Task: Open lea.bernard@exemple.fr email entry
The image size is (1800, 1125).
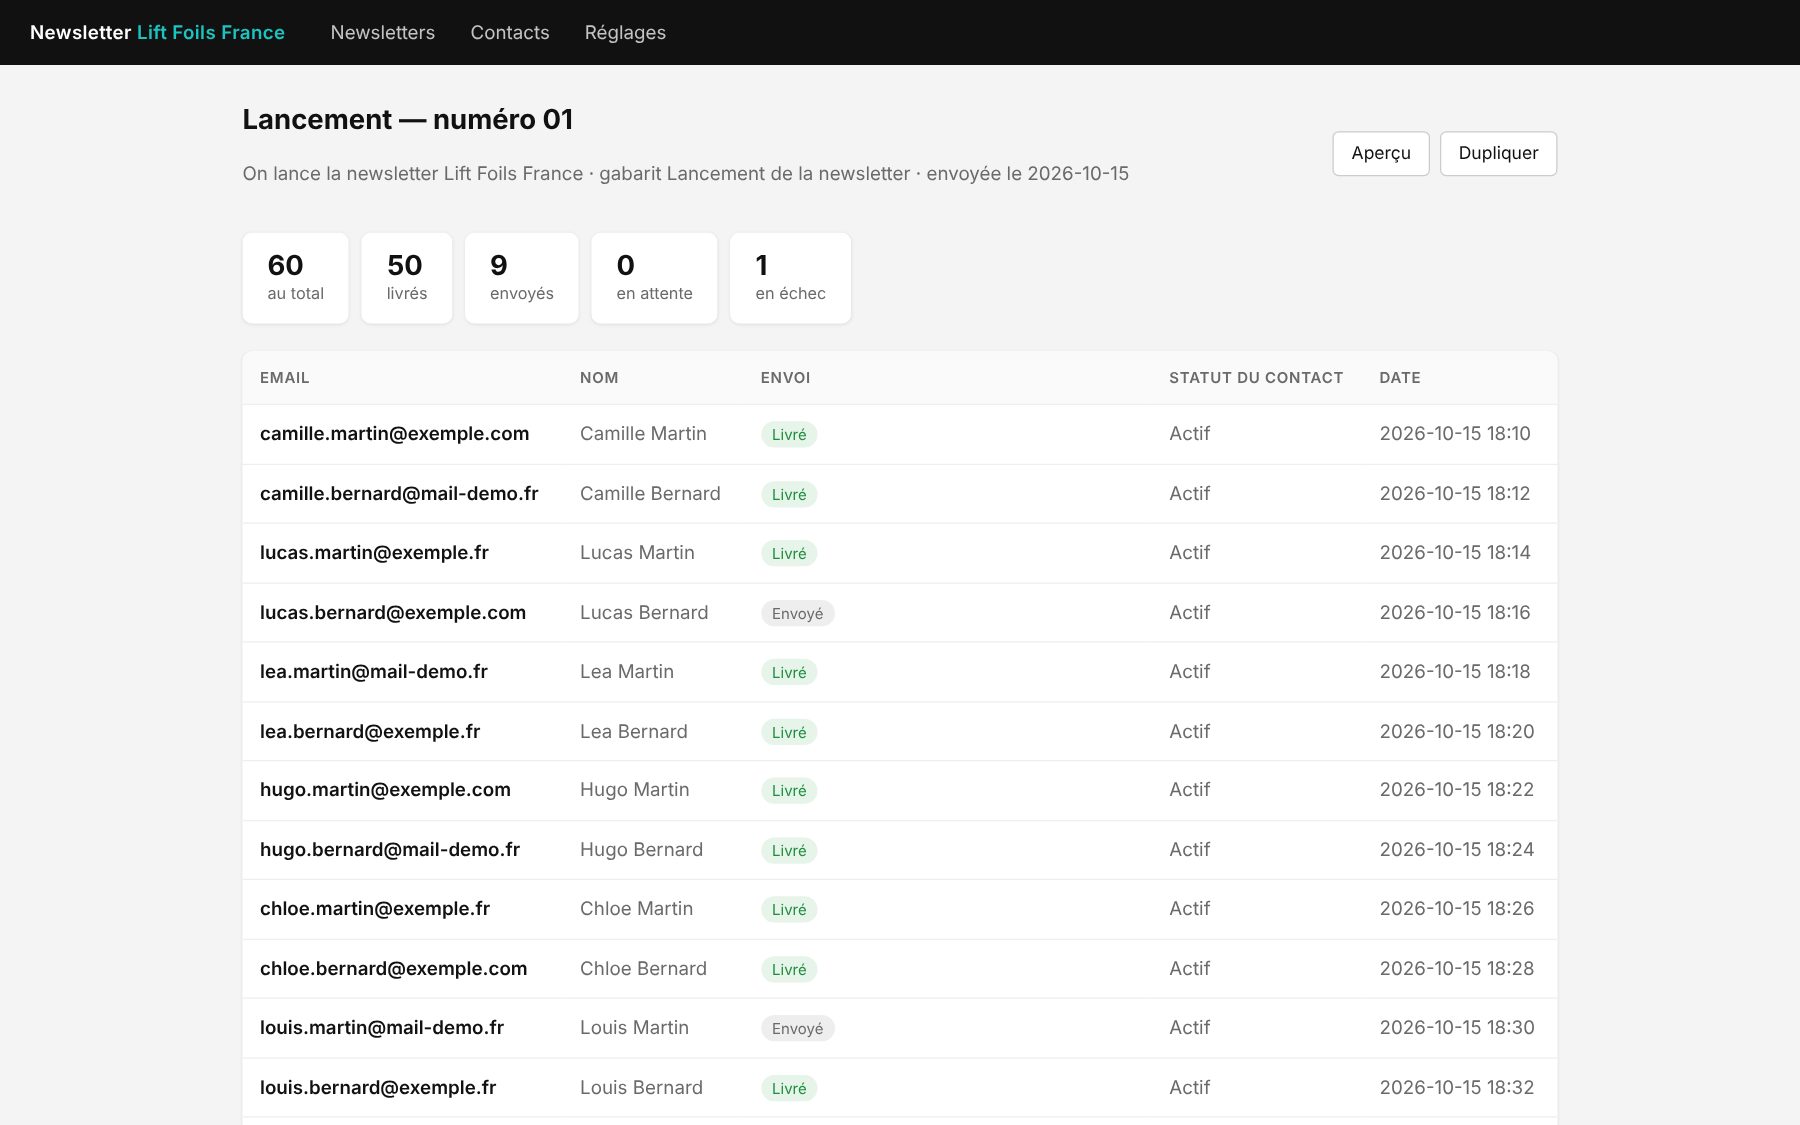Action: coord(370,732)
